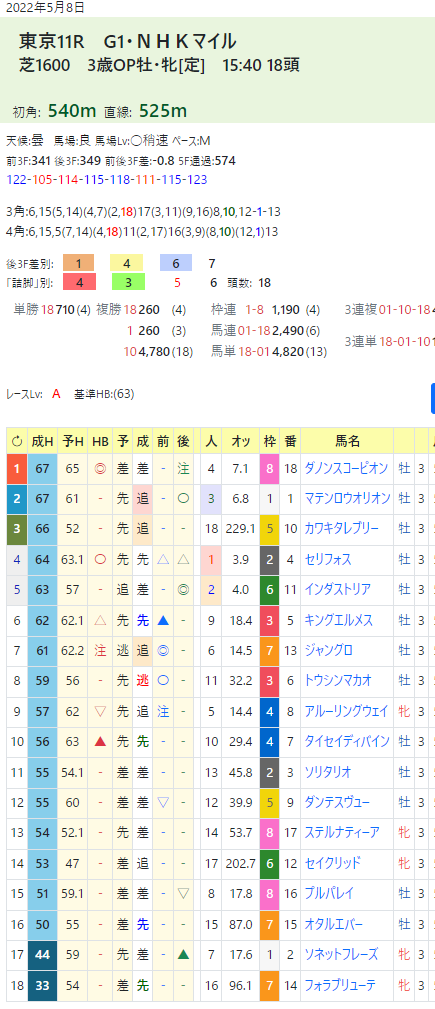Click the blue button at right edge
The width and height of the screenshot is (435, 1009).
(x=432, y=398)
